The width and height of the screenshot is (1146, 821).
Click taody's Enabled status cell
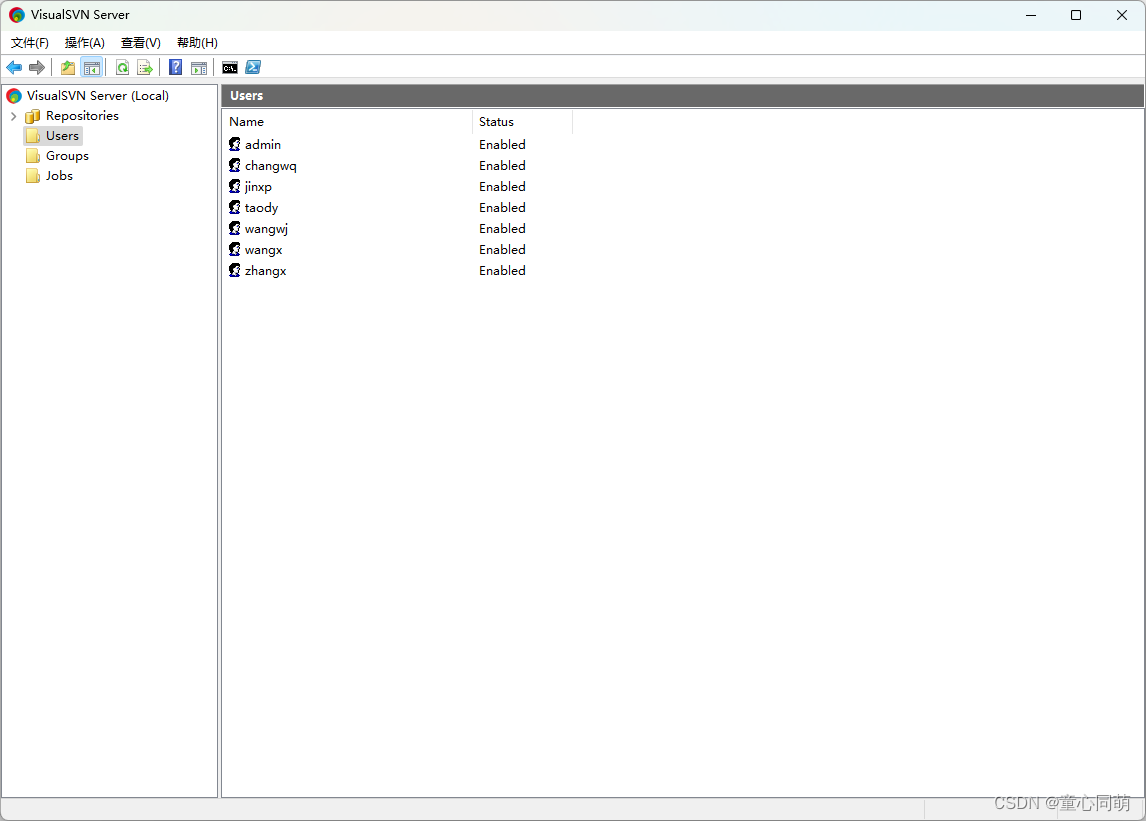(502, 208)
